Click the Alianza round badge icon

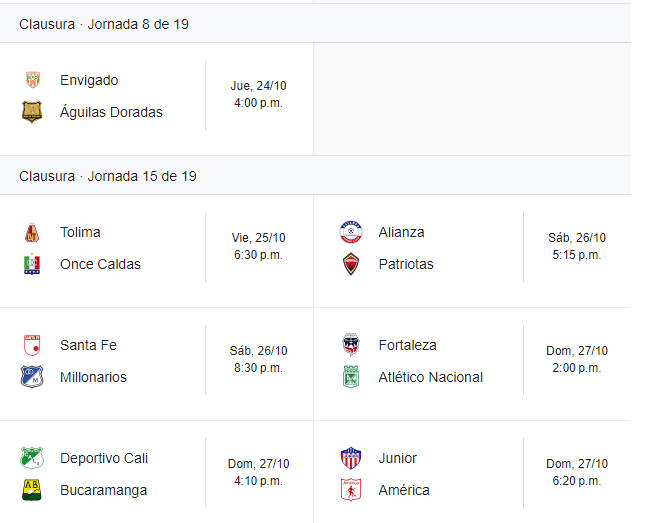point(351,232)
